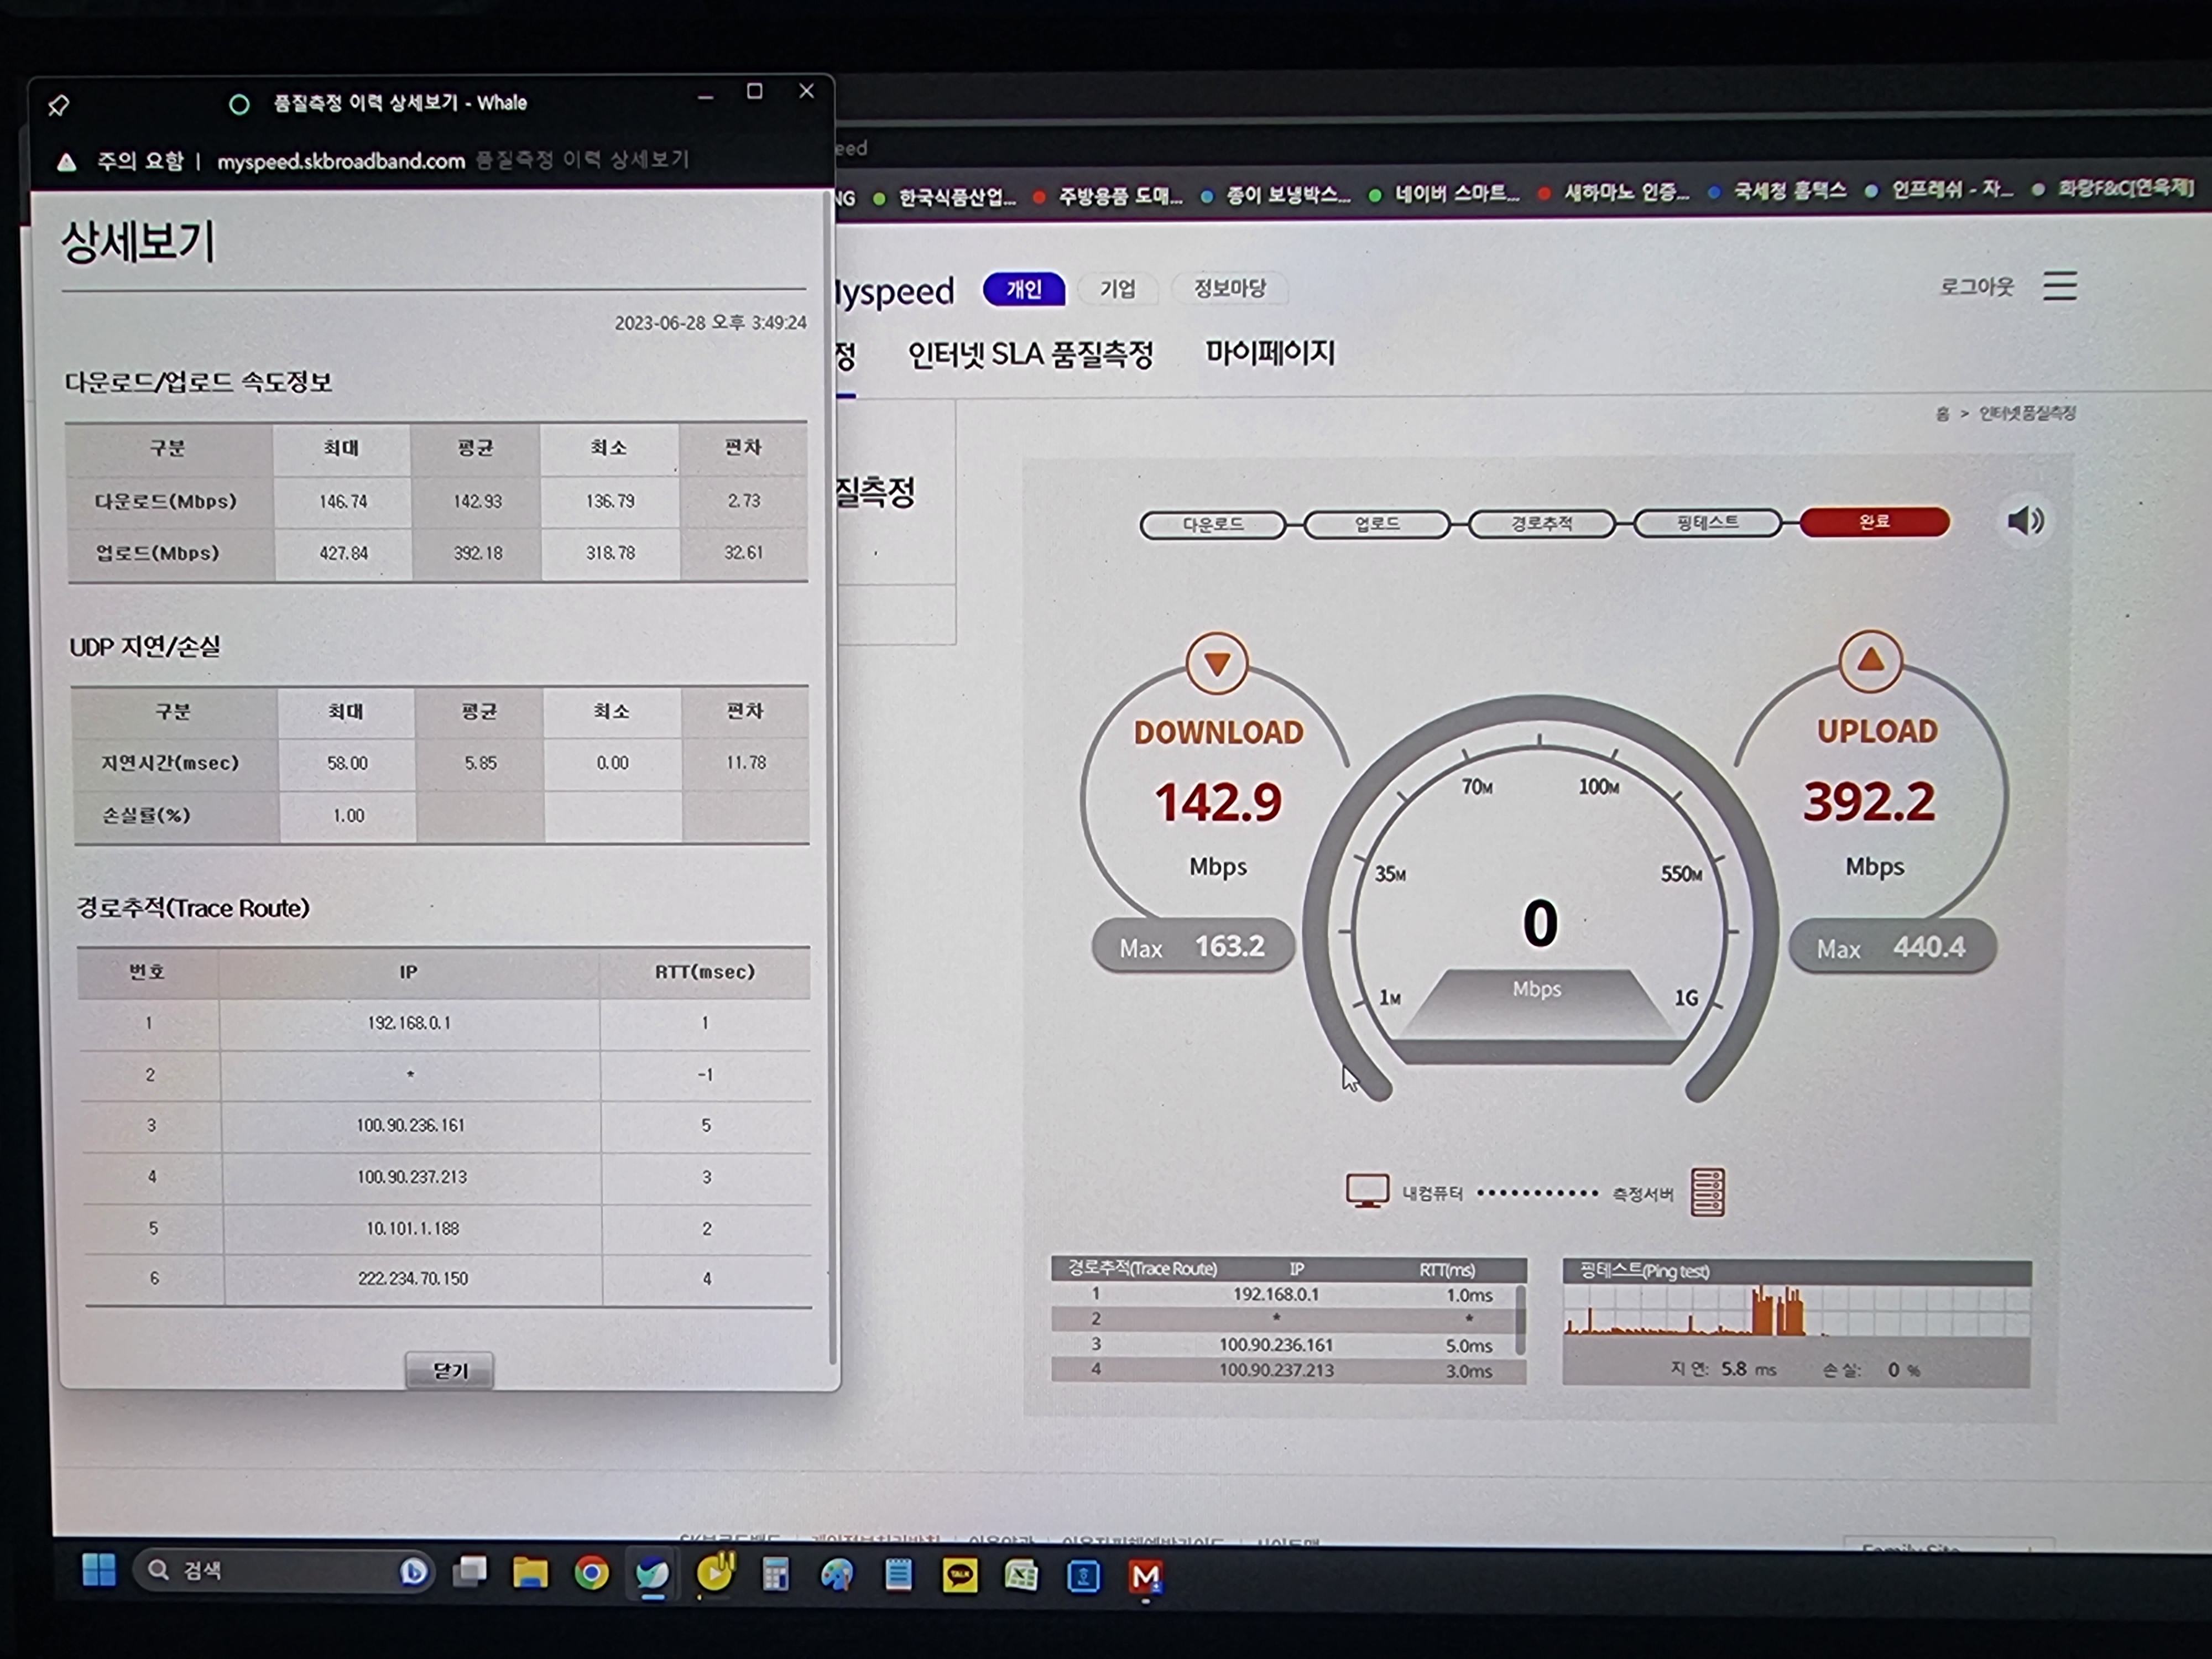This screenshot has height=1659, width=2212.
Task: Select the 정보마당 pill
Action: pos(1229,288)
